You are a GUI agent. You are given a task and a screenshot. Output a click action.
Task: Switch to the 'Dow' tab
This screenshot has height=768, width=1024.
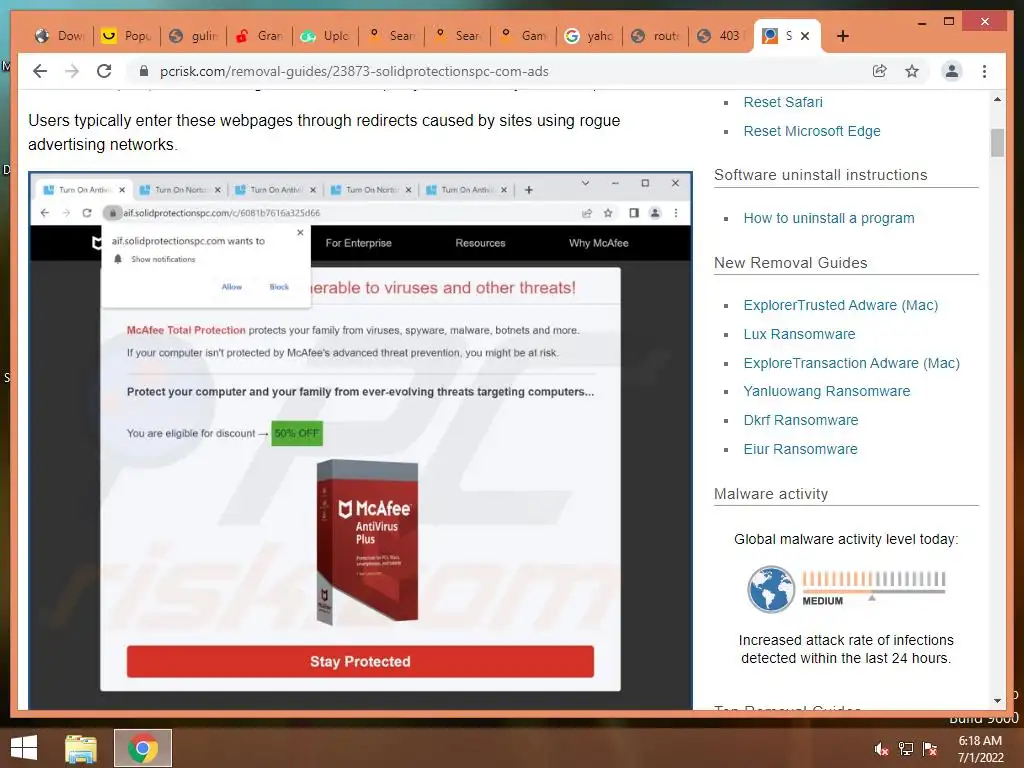60,36
